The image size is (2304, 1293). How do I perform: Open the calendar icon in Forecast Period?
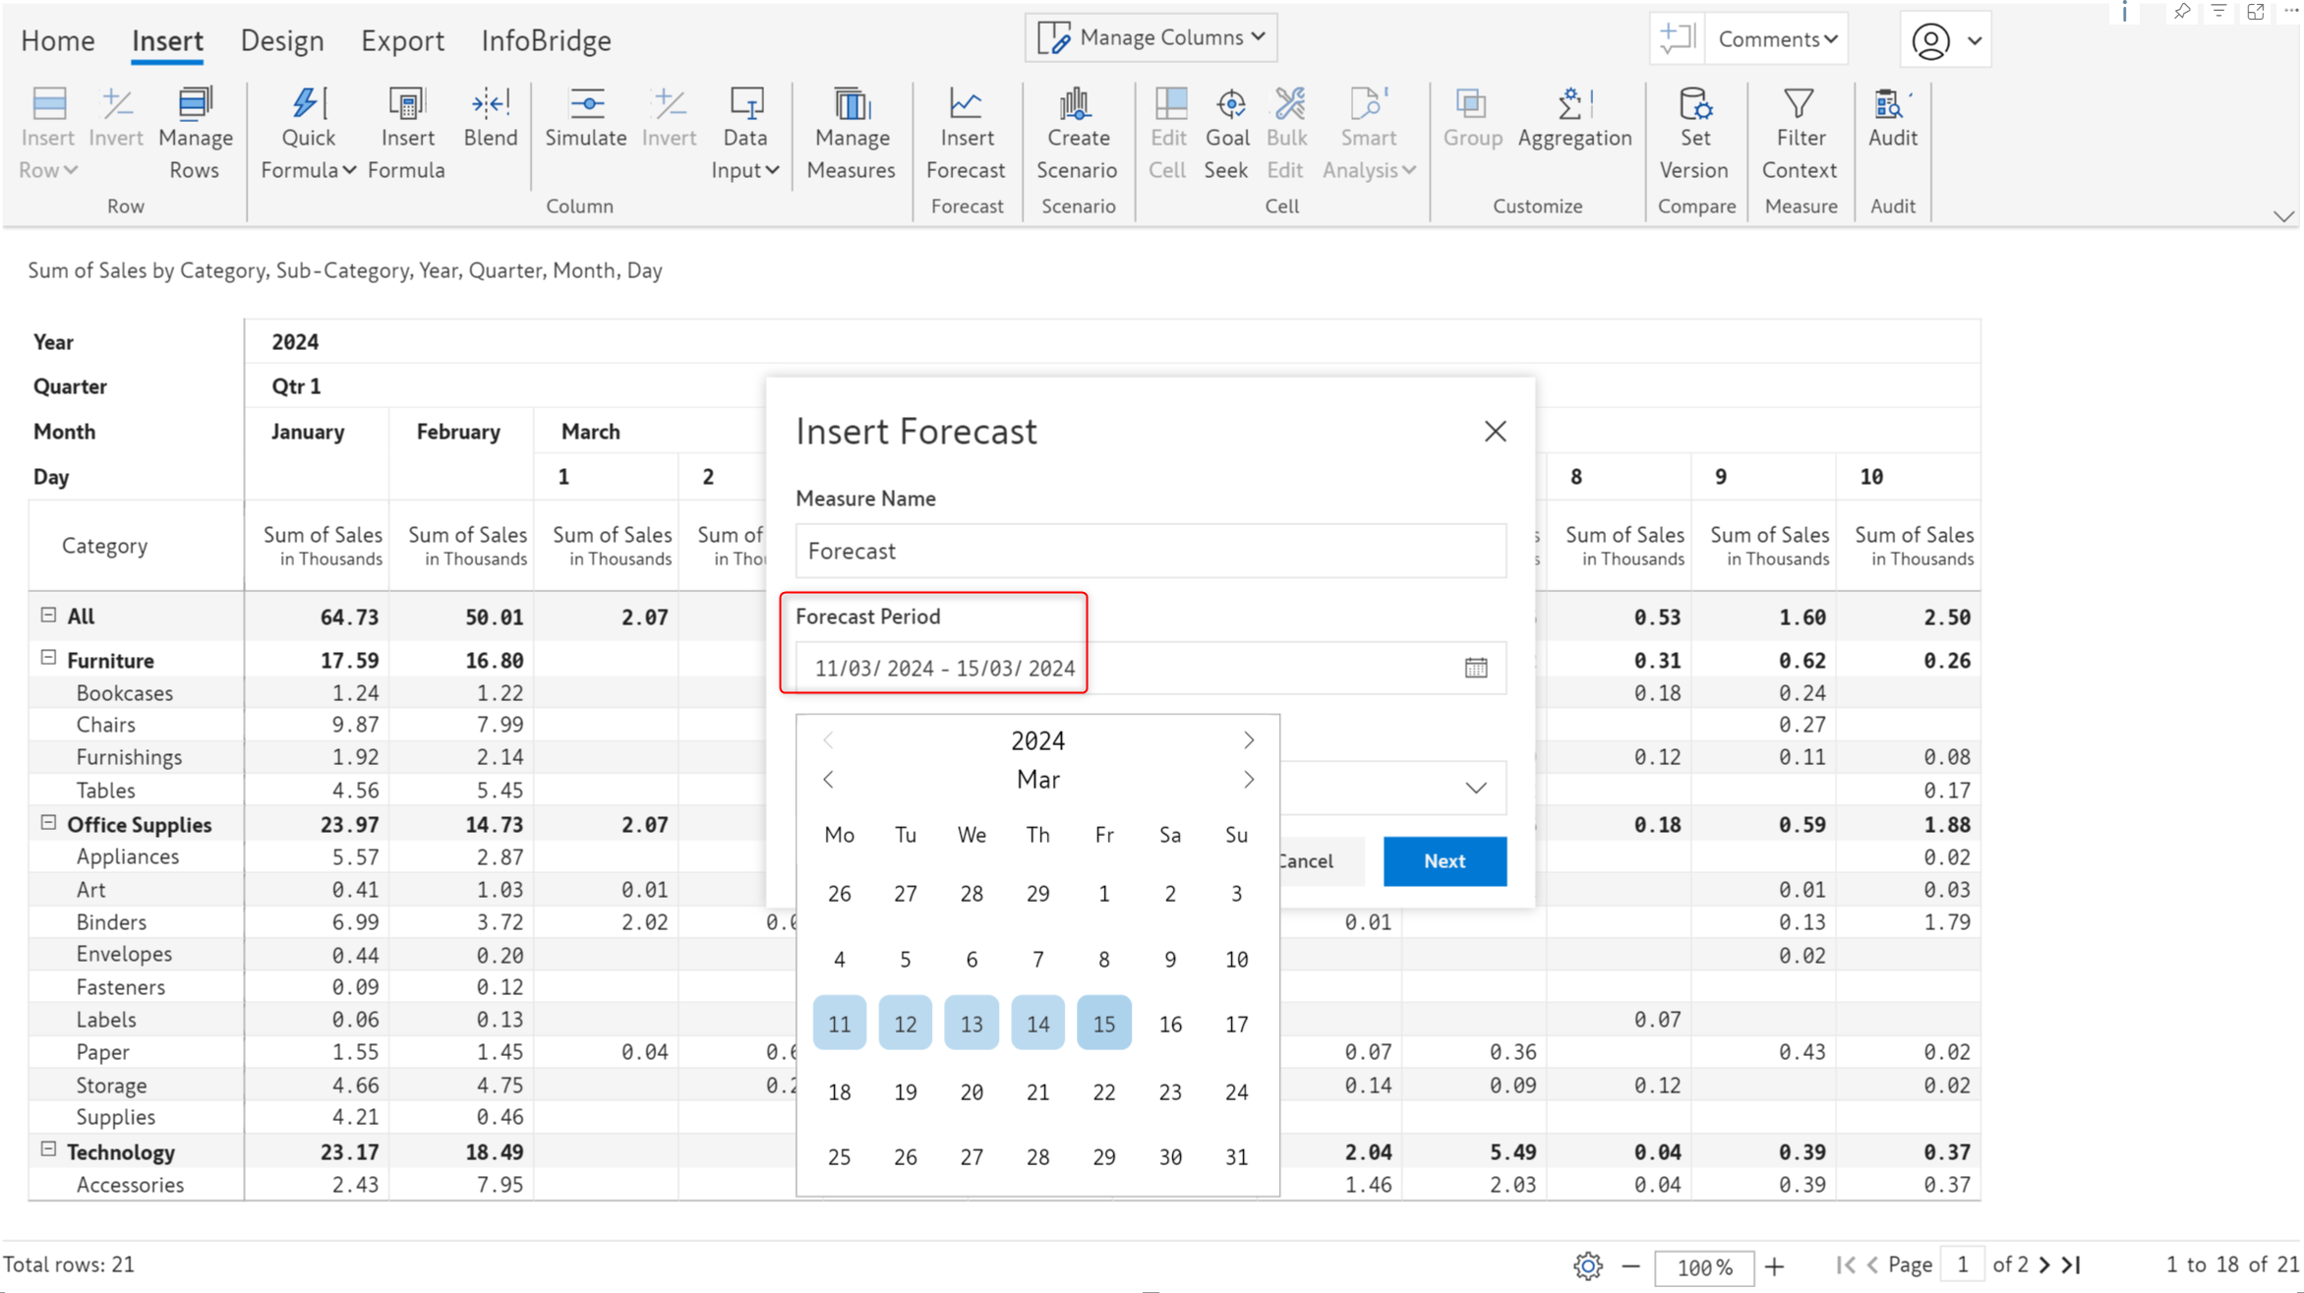tap(1476, 668)
